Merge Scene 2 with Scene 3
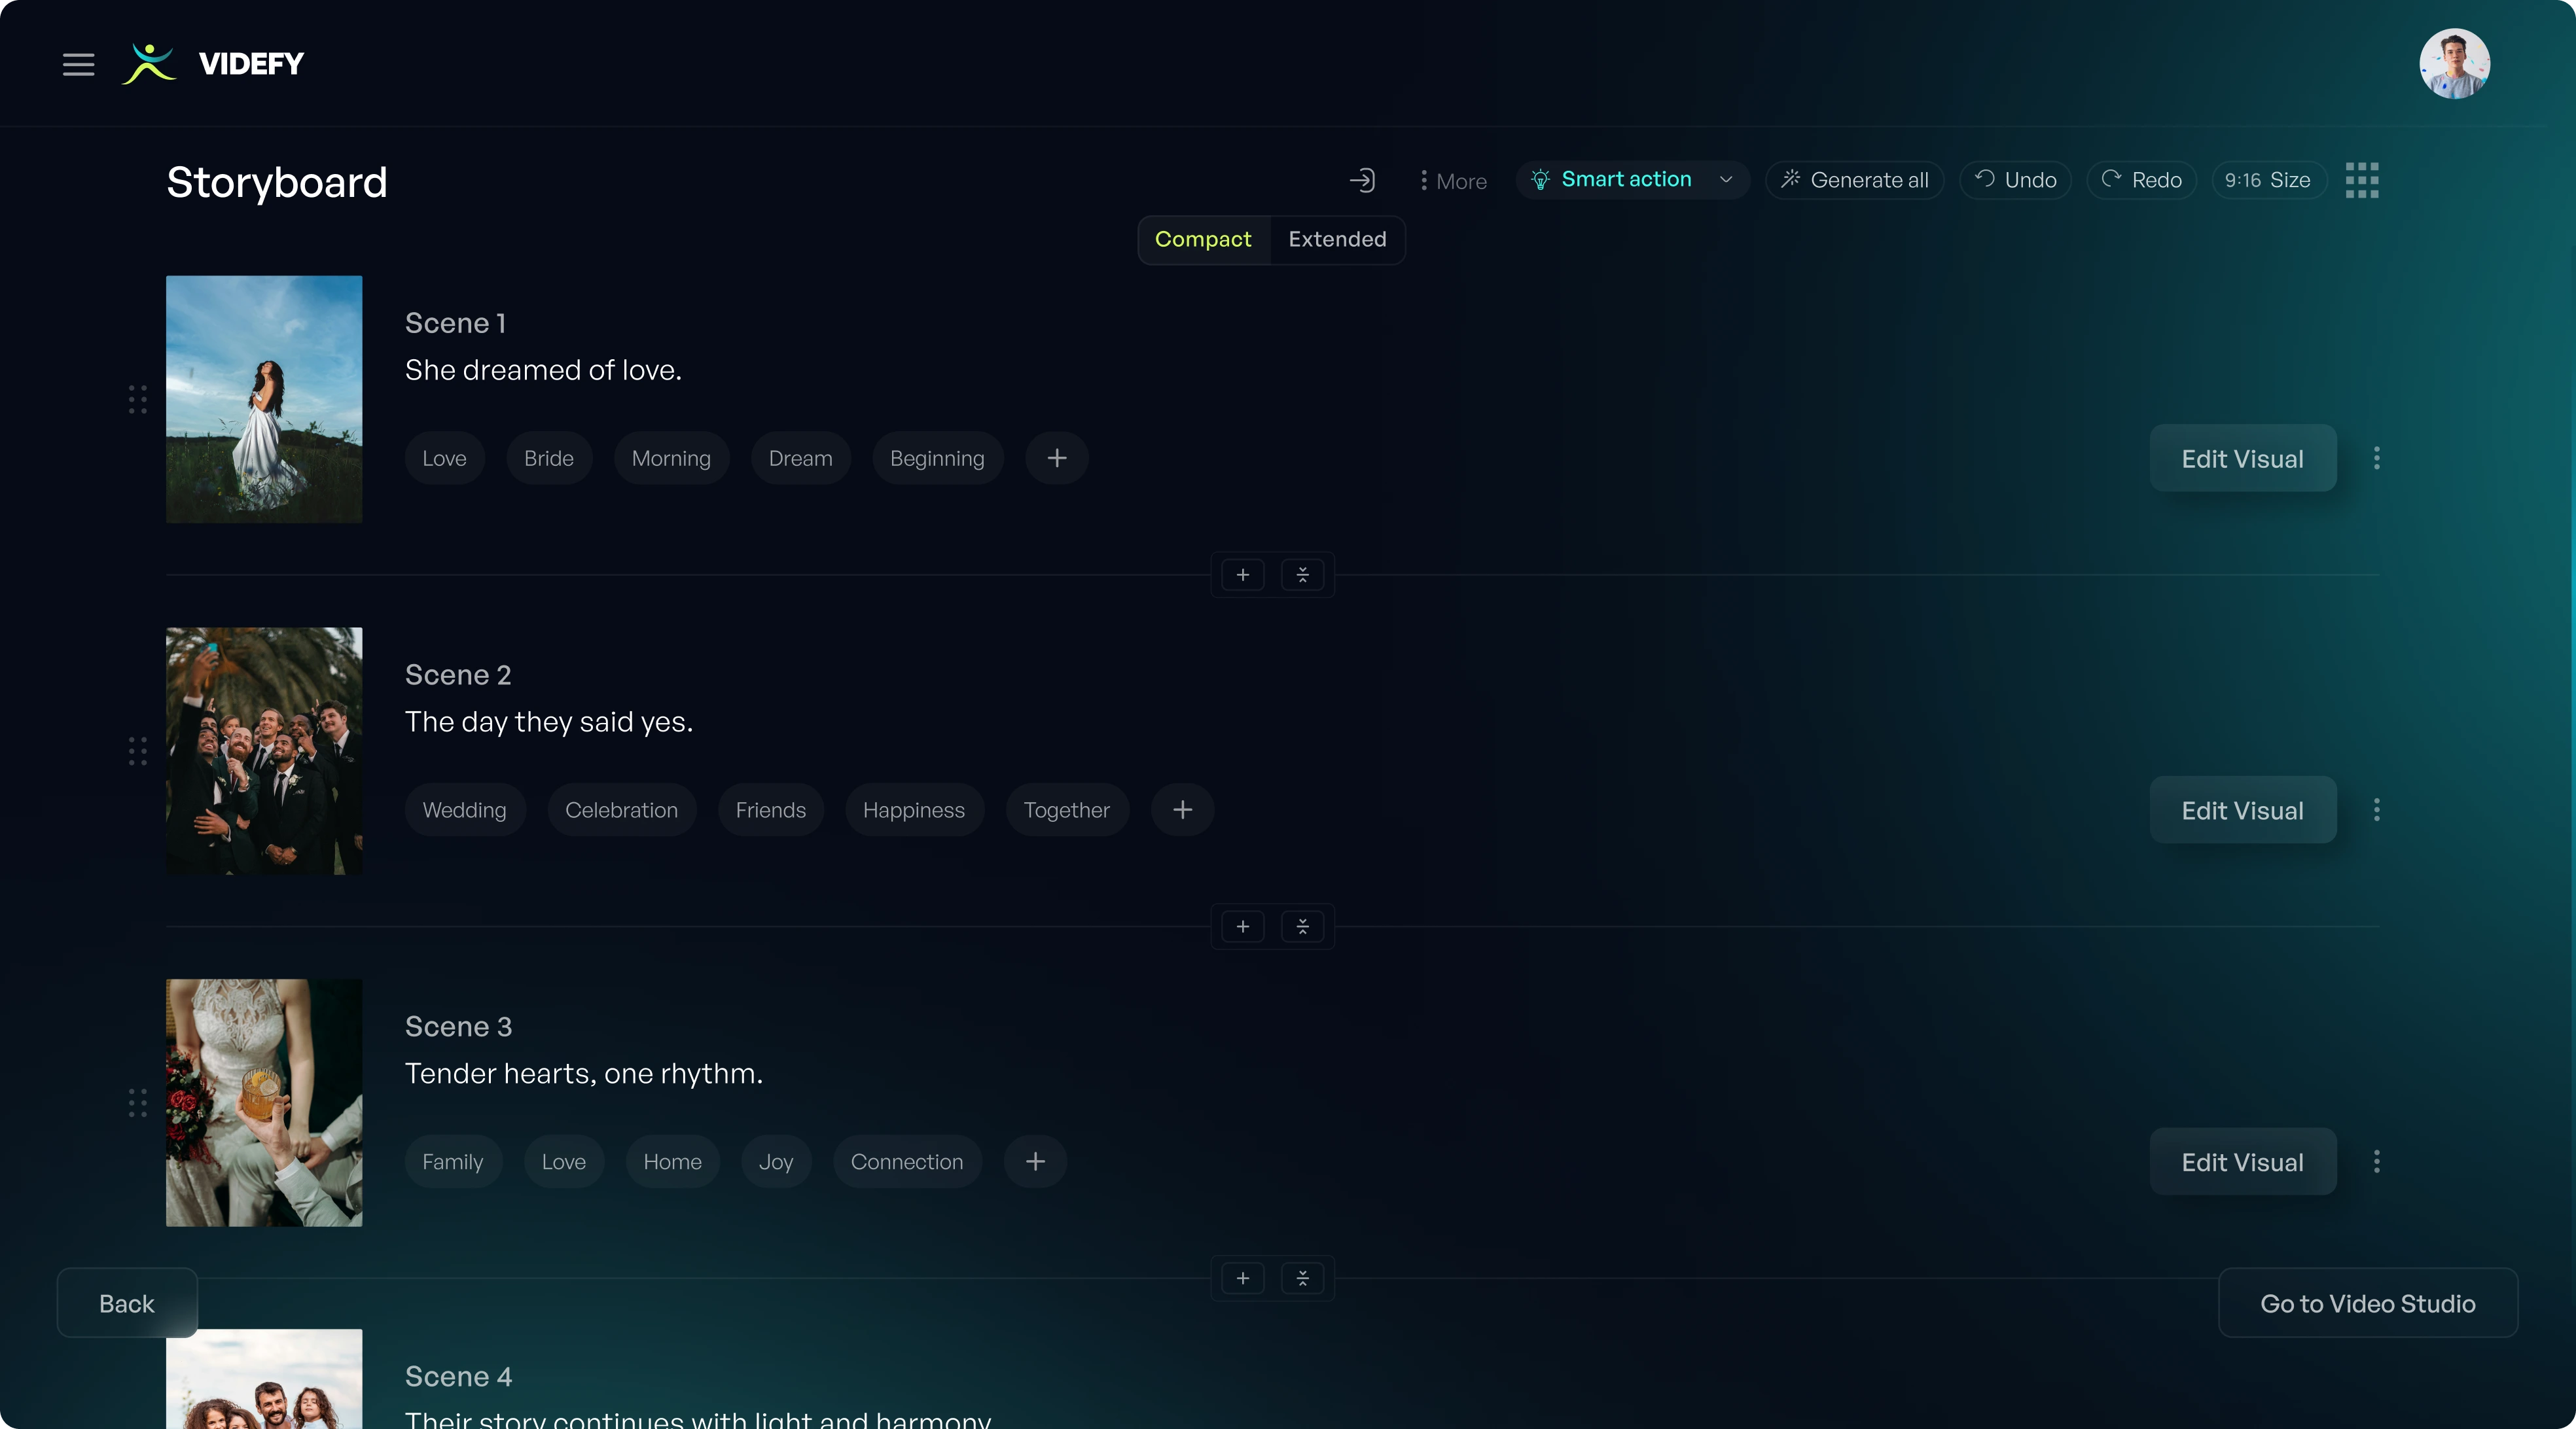Image resolution: width=2576 pixels, height=1429 pixels. (x=1302, y=927)
